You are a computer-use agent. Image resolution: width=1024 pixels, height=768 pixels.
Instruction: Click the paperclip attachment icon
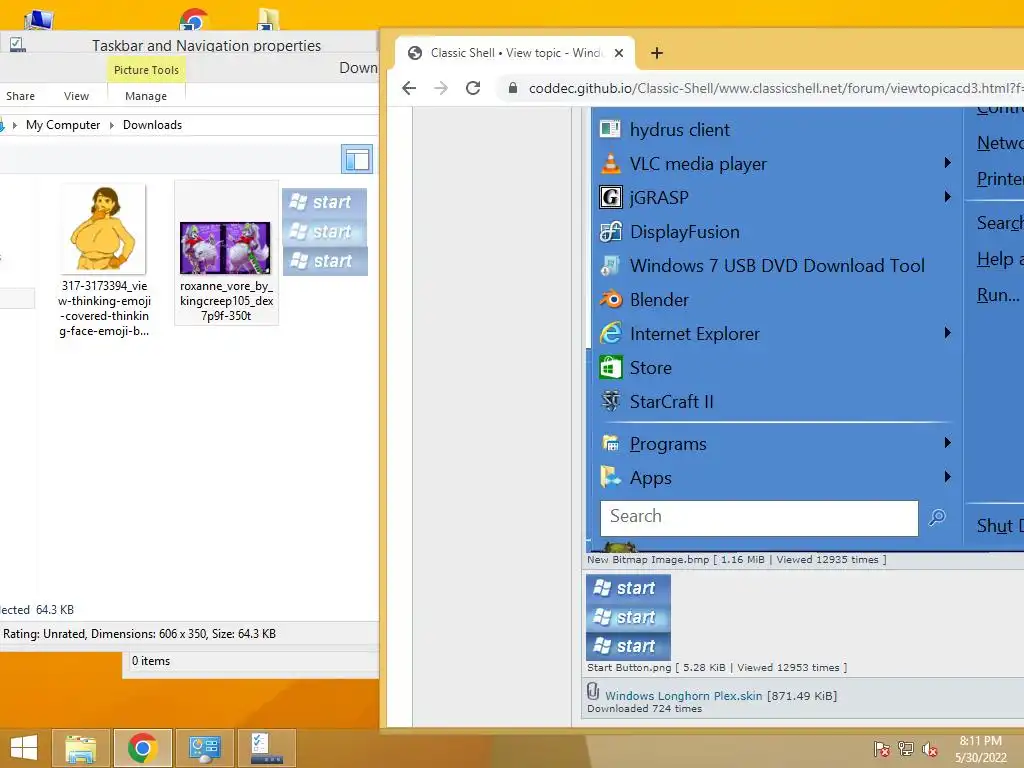tap(593, 692)
